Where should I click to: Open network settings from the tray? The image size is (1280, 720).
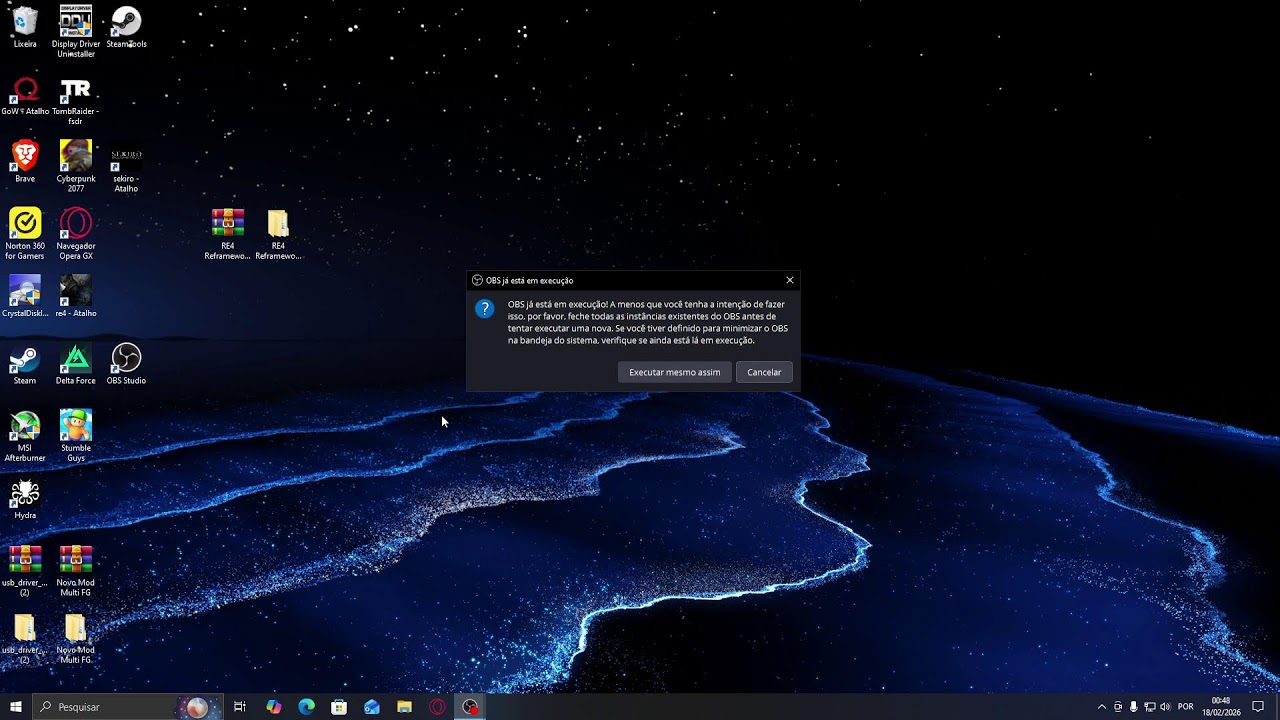(x=1149, y=707)
